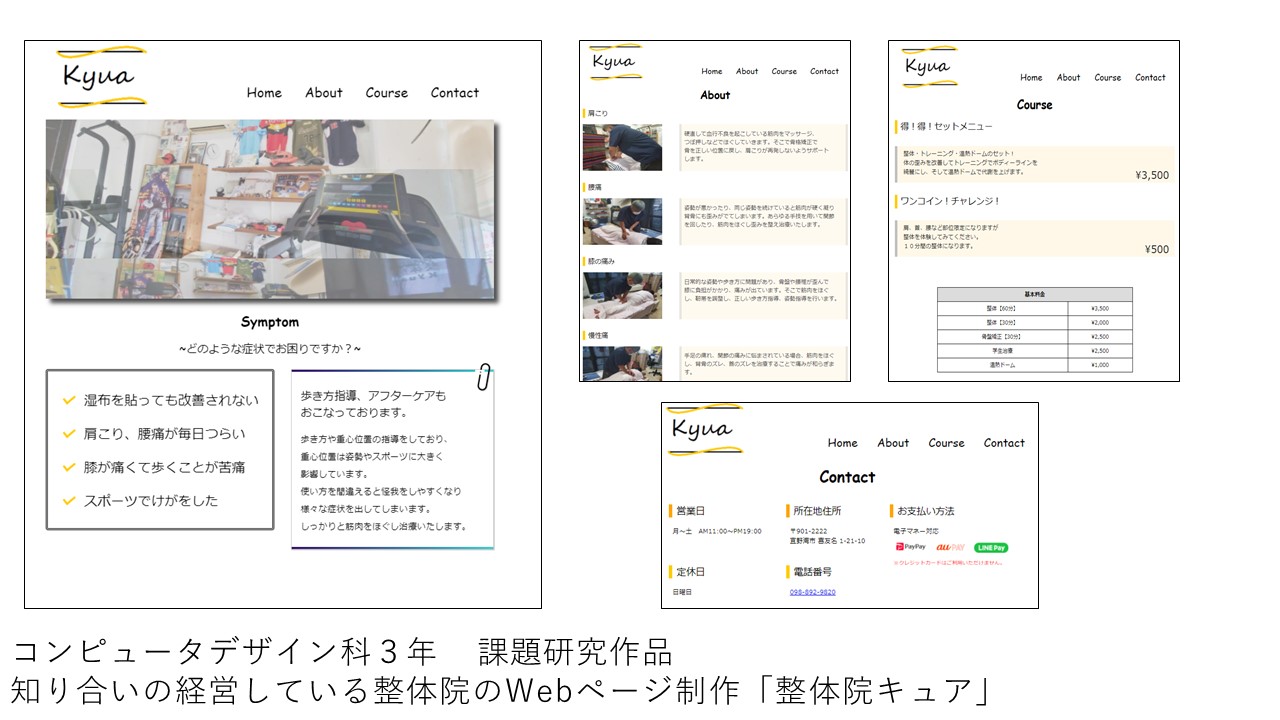Click checkmark beside 膝が痛くて歩くことが苦痛
The height and width of the screenshot is (720, 1280).
tap(69, 467)
